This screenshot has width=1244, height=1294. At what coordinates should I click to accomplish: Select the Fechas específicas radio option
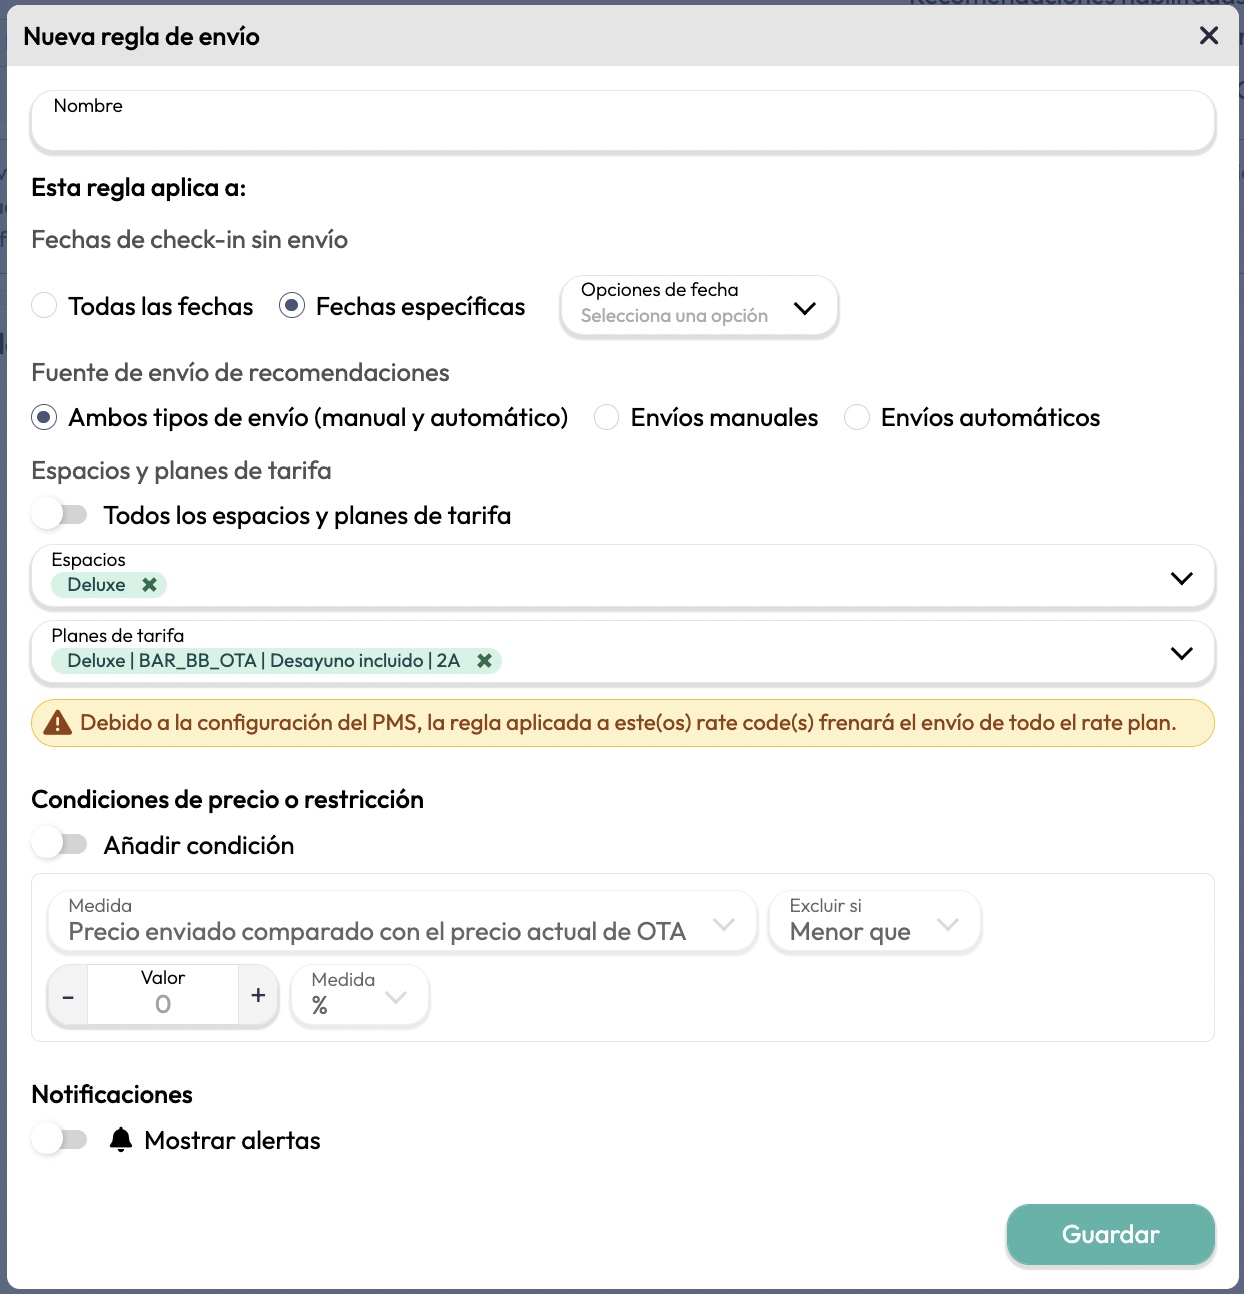(292, 306)
